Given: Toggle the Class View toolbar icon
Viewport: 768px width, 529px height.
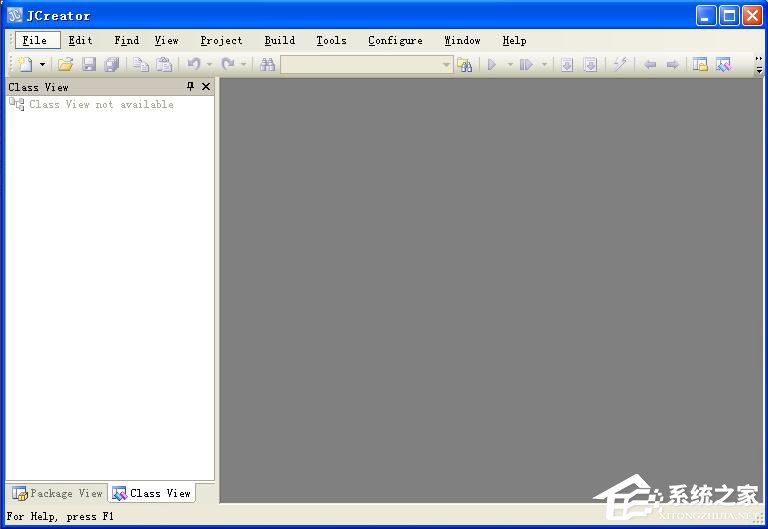Looking at the screenshot, I should coord(723,64).
